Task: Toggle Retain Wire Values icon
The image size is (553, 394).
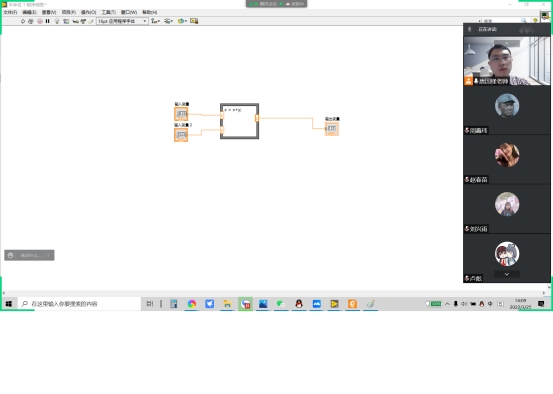Action: [66, 21]
